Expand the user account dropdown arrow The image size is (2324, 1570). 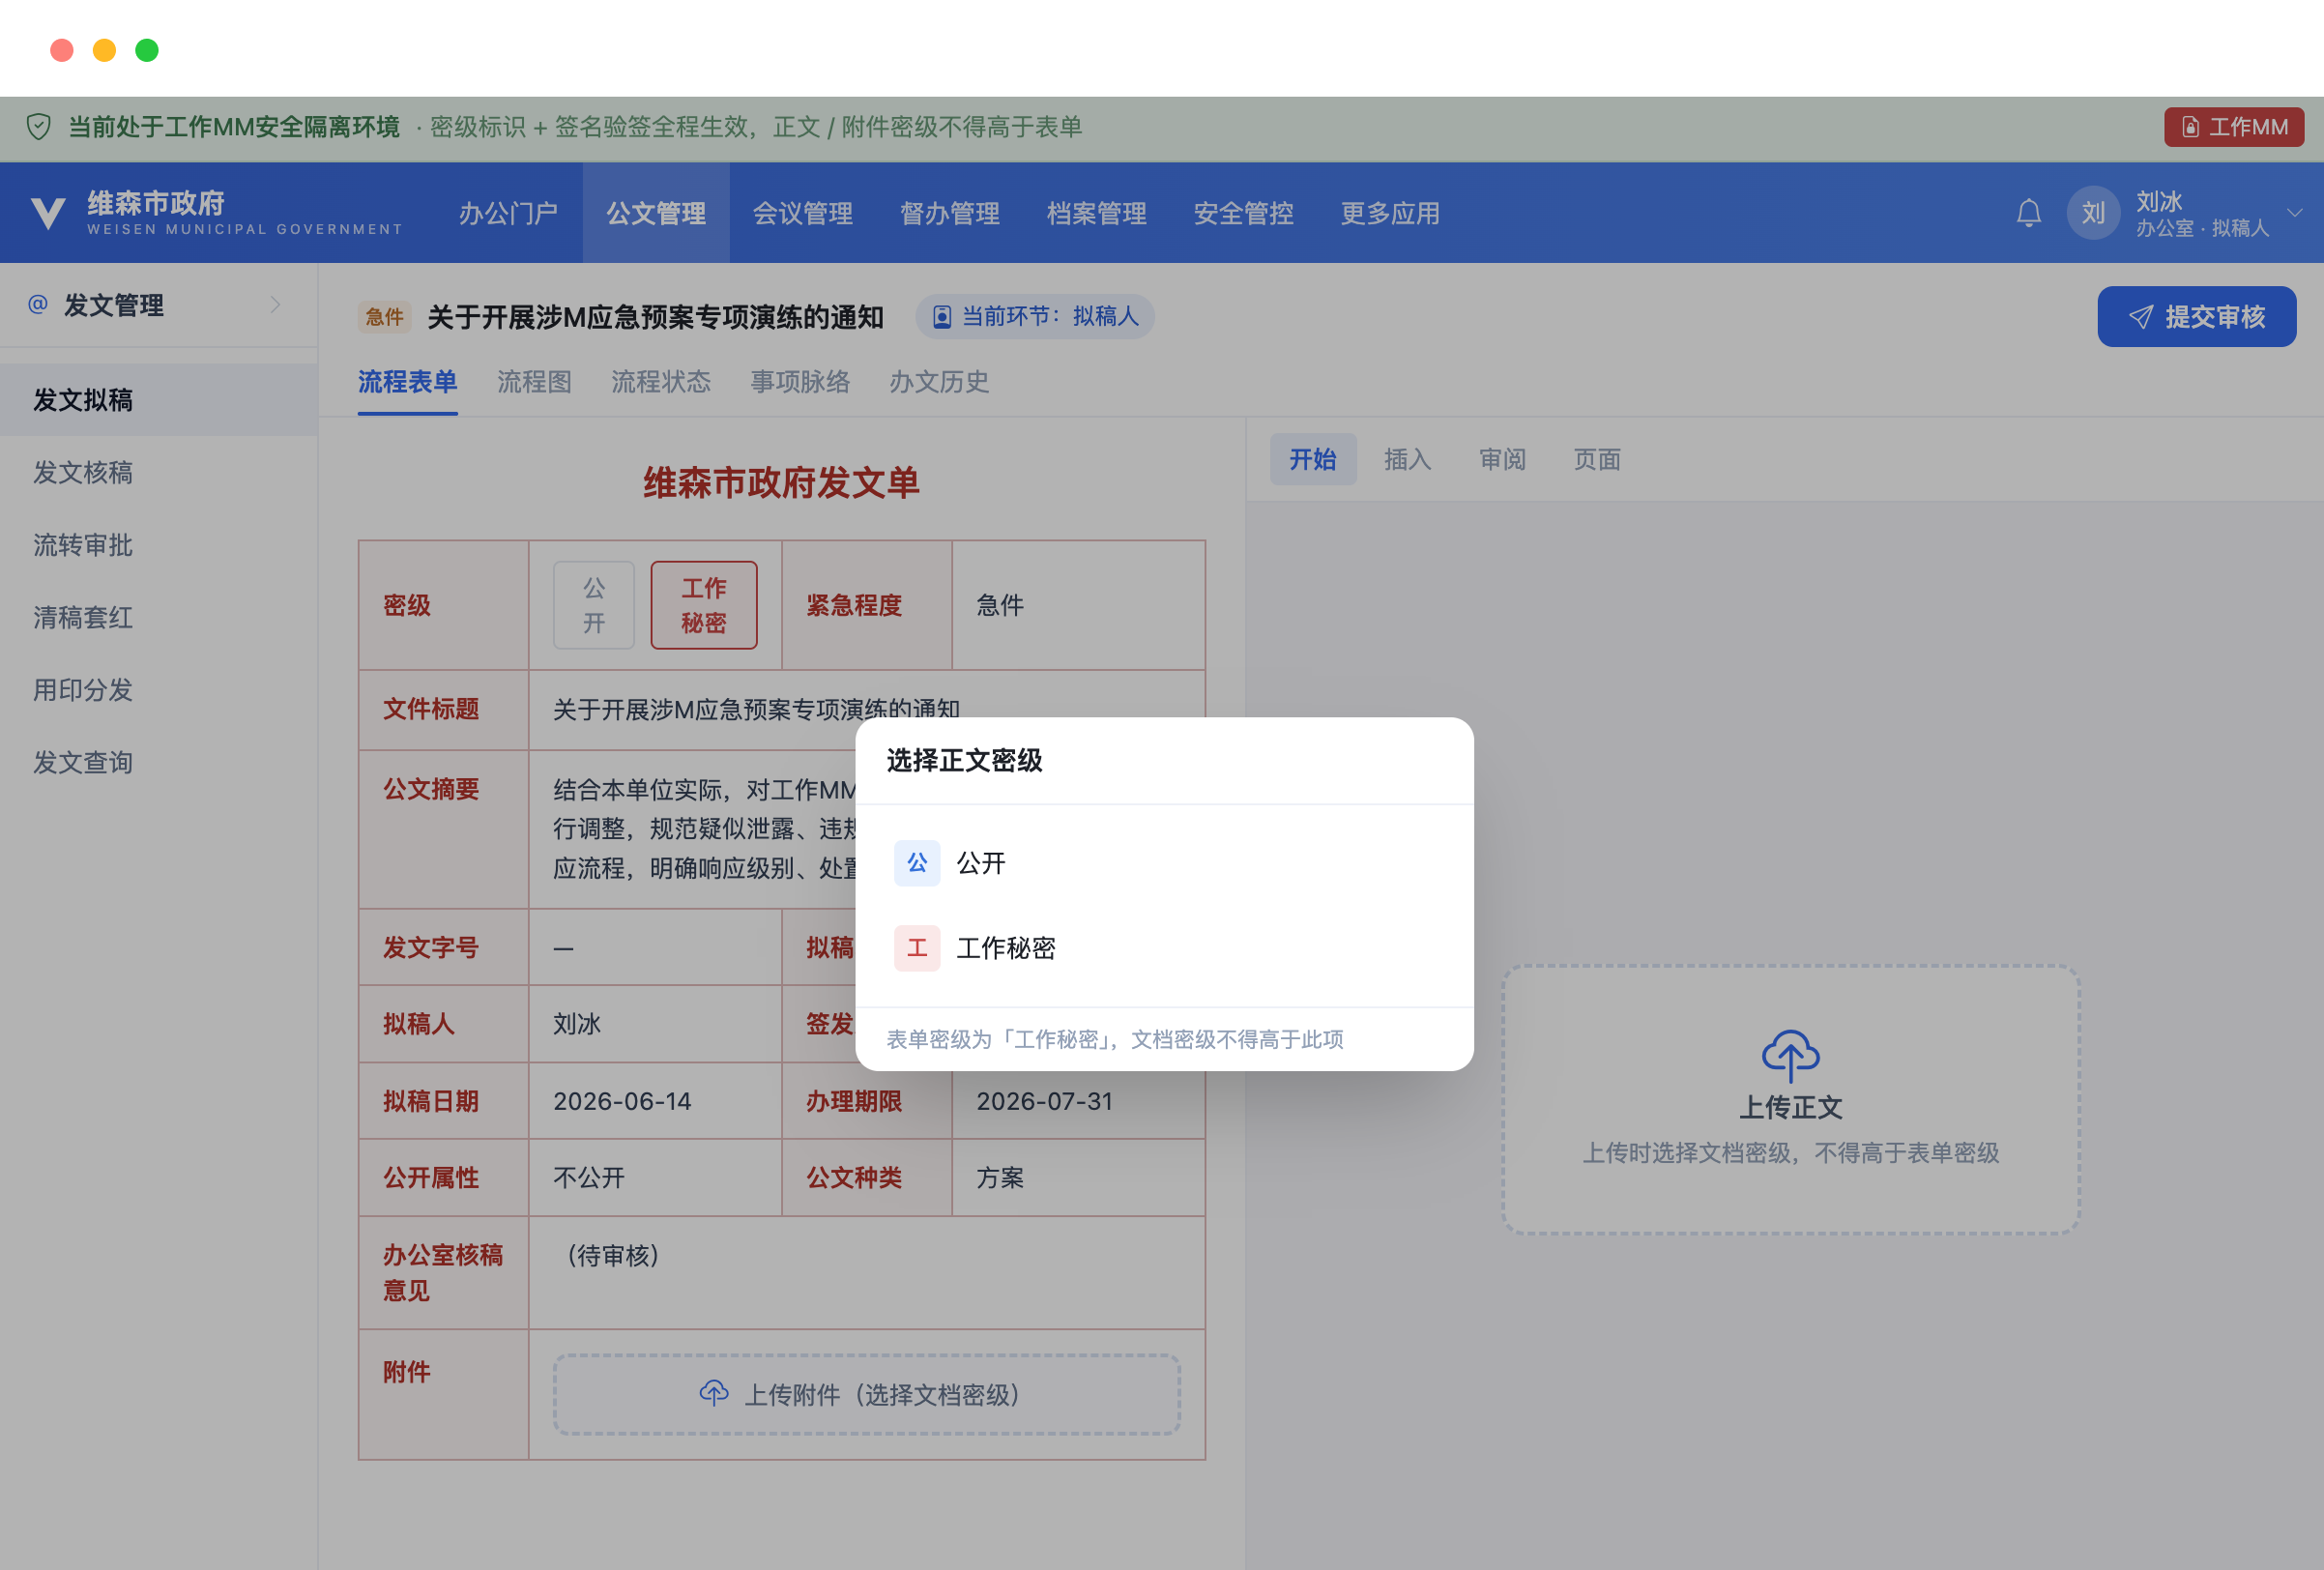click(2295, 213)
